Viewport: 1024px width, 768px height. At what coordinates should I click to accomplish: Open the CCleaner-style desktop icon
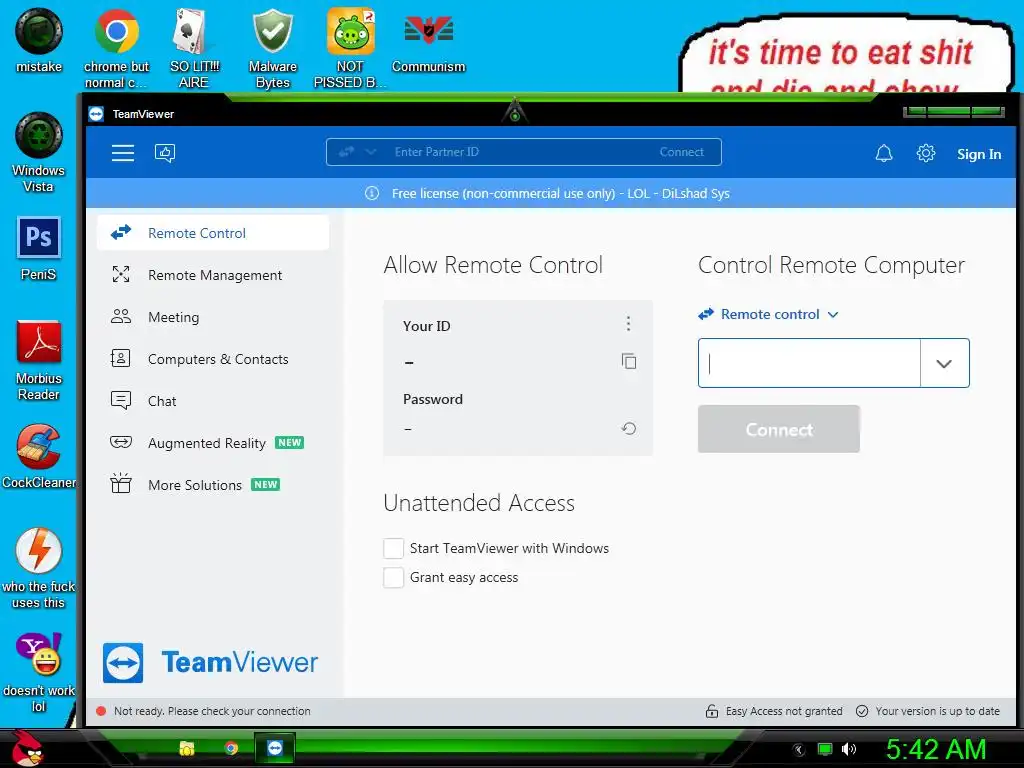point(39,456)
